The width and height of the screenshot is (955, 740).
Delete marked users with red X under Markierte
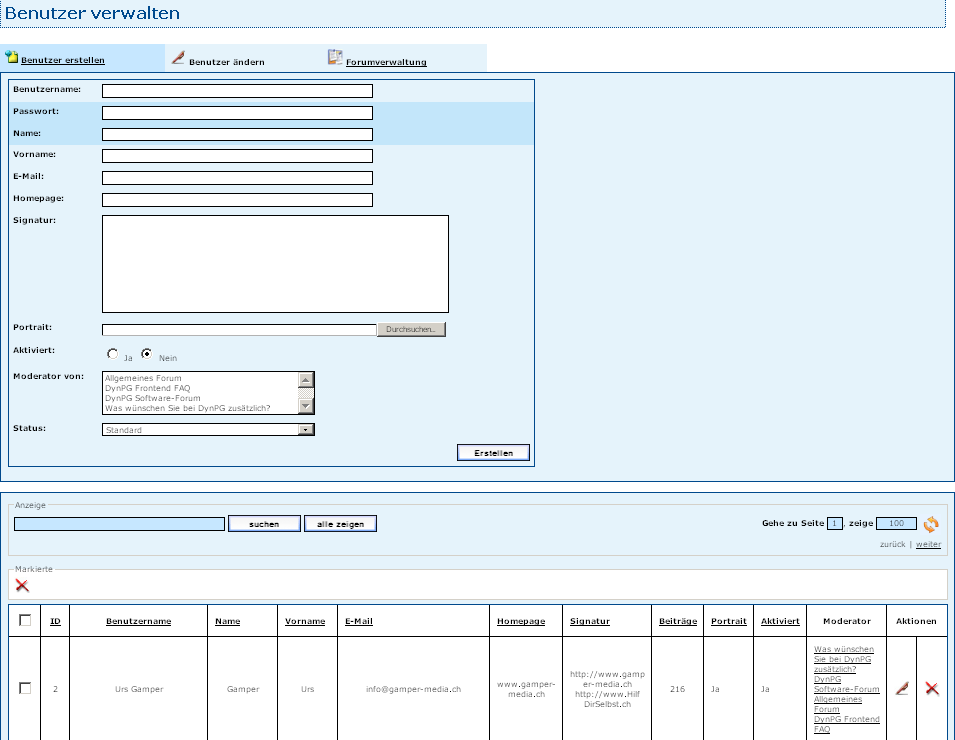coord(22,585)
